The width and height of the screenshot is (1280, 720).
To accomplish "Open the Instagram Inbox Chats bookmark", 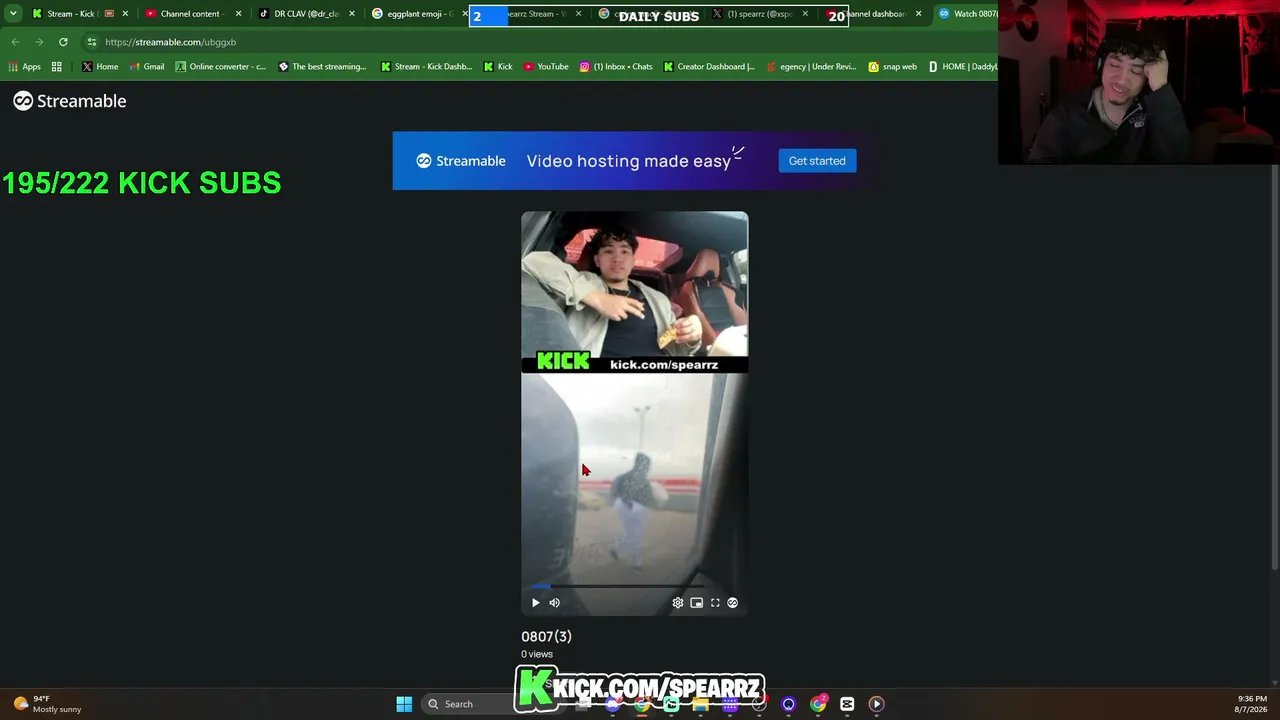I will [x=616, y=67].
